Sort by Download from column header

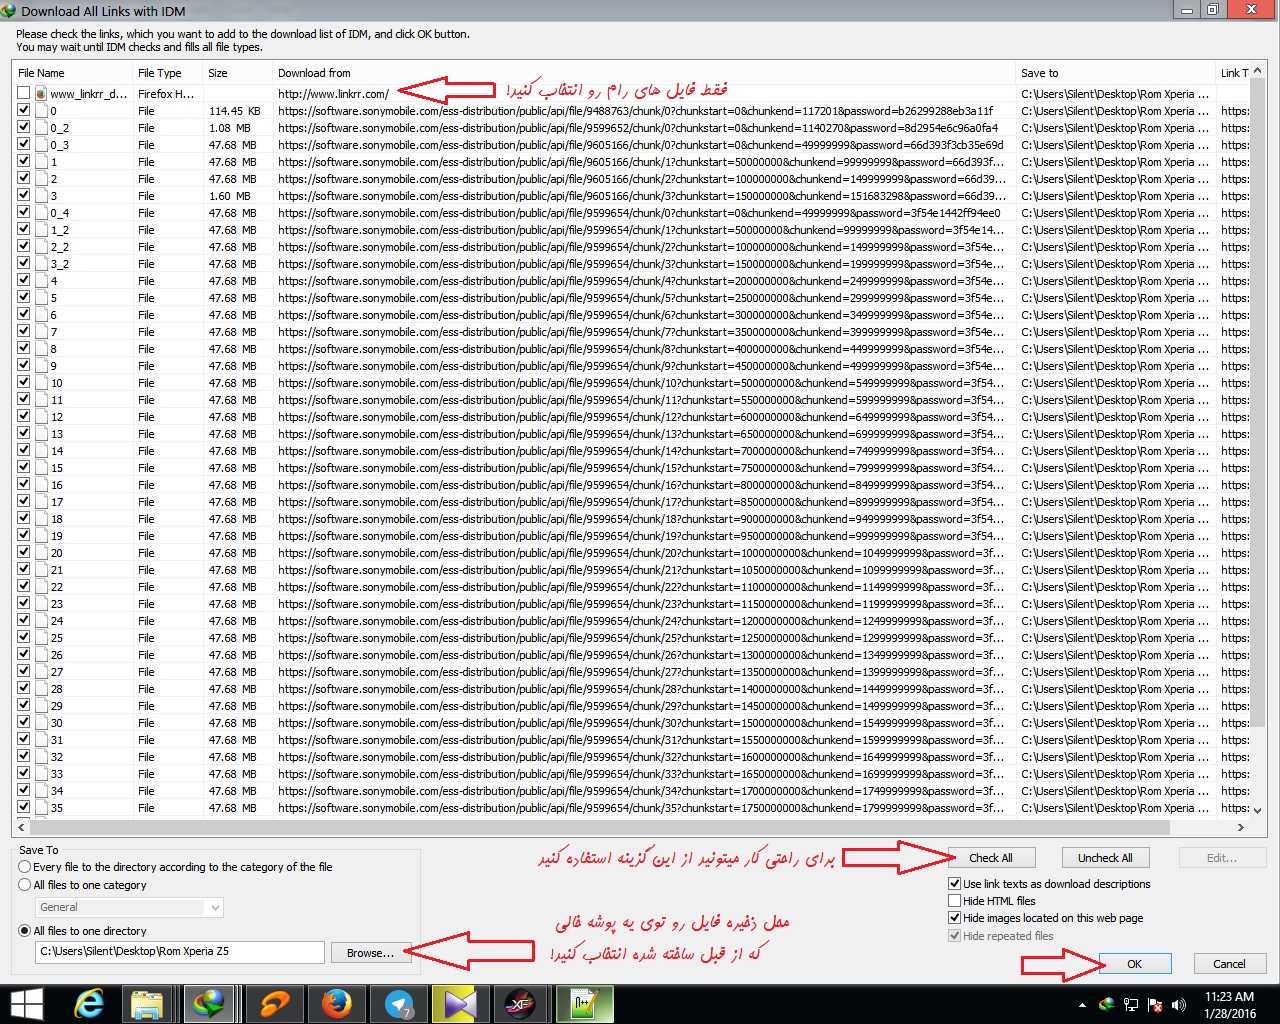(644, 73)
